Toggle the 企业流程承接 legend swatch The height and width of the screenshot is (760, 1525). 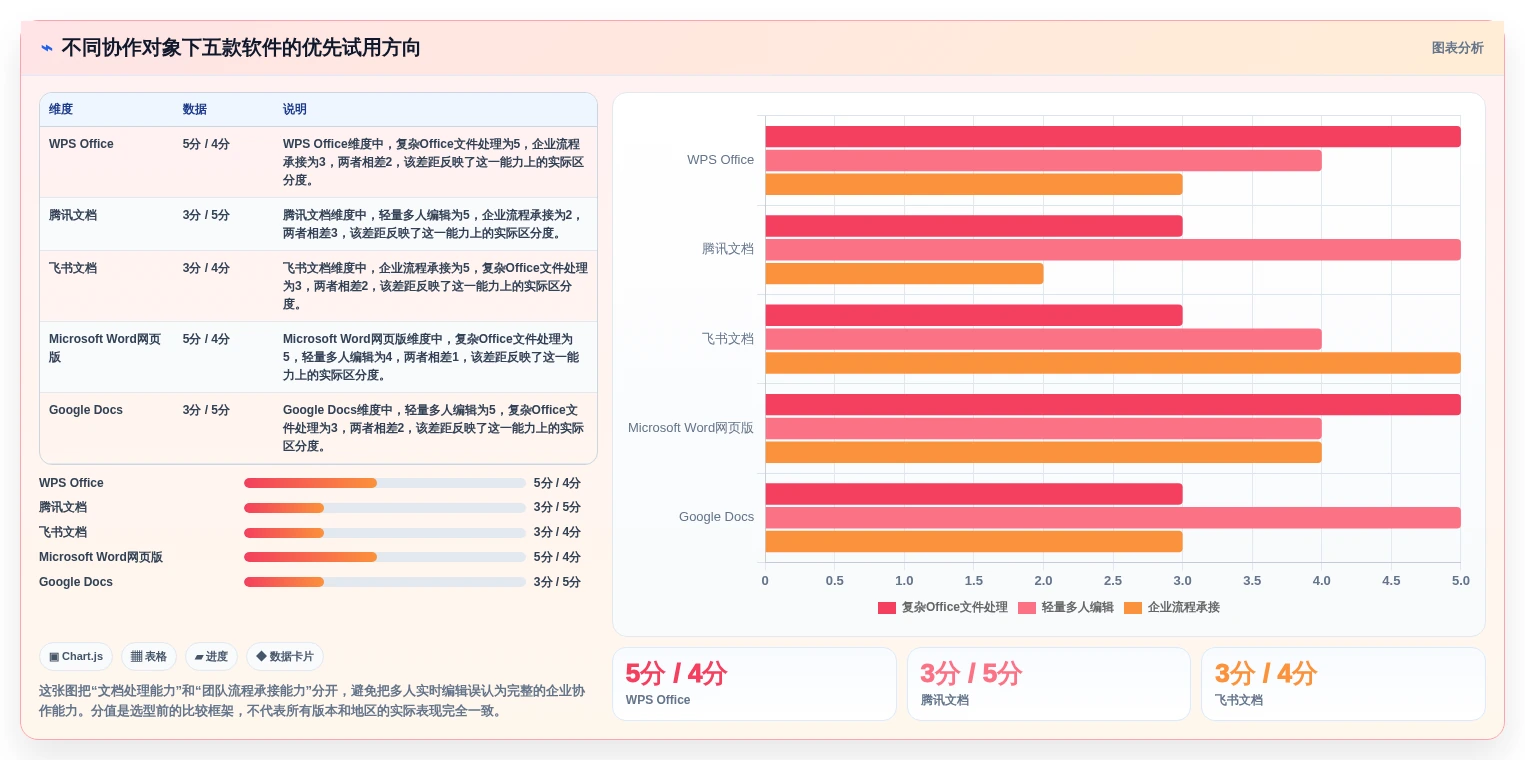click(1132, 608)
